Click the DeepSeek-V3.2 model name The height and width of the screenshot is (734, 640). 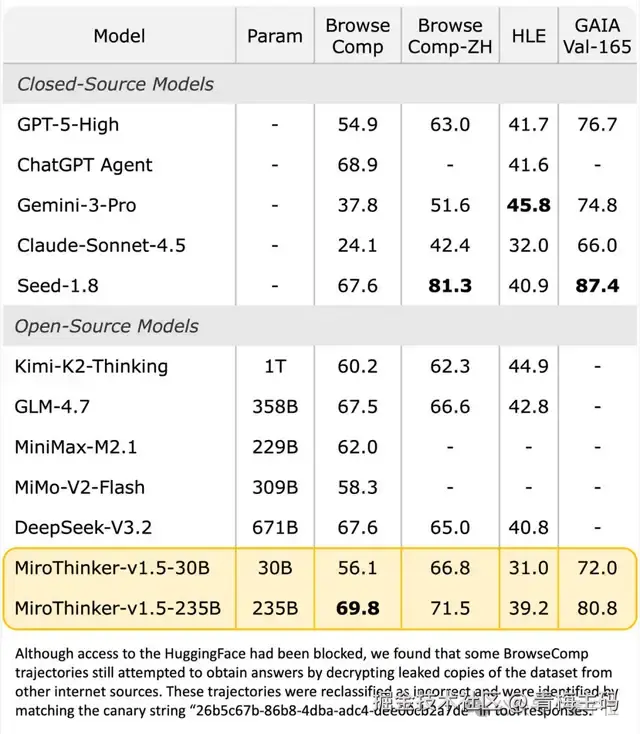click(84, 527)
